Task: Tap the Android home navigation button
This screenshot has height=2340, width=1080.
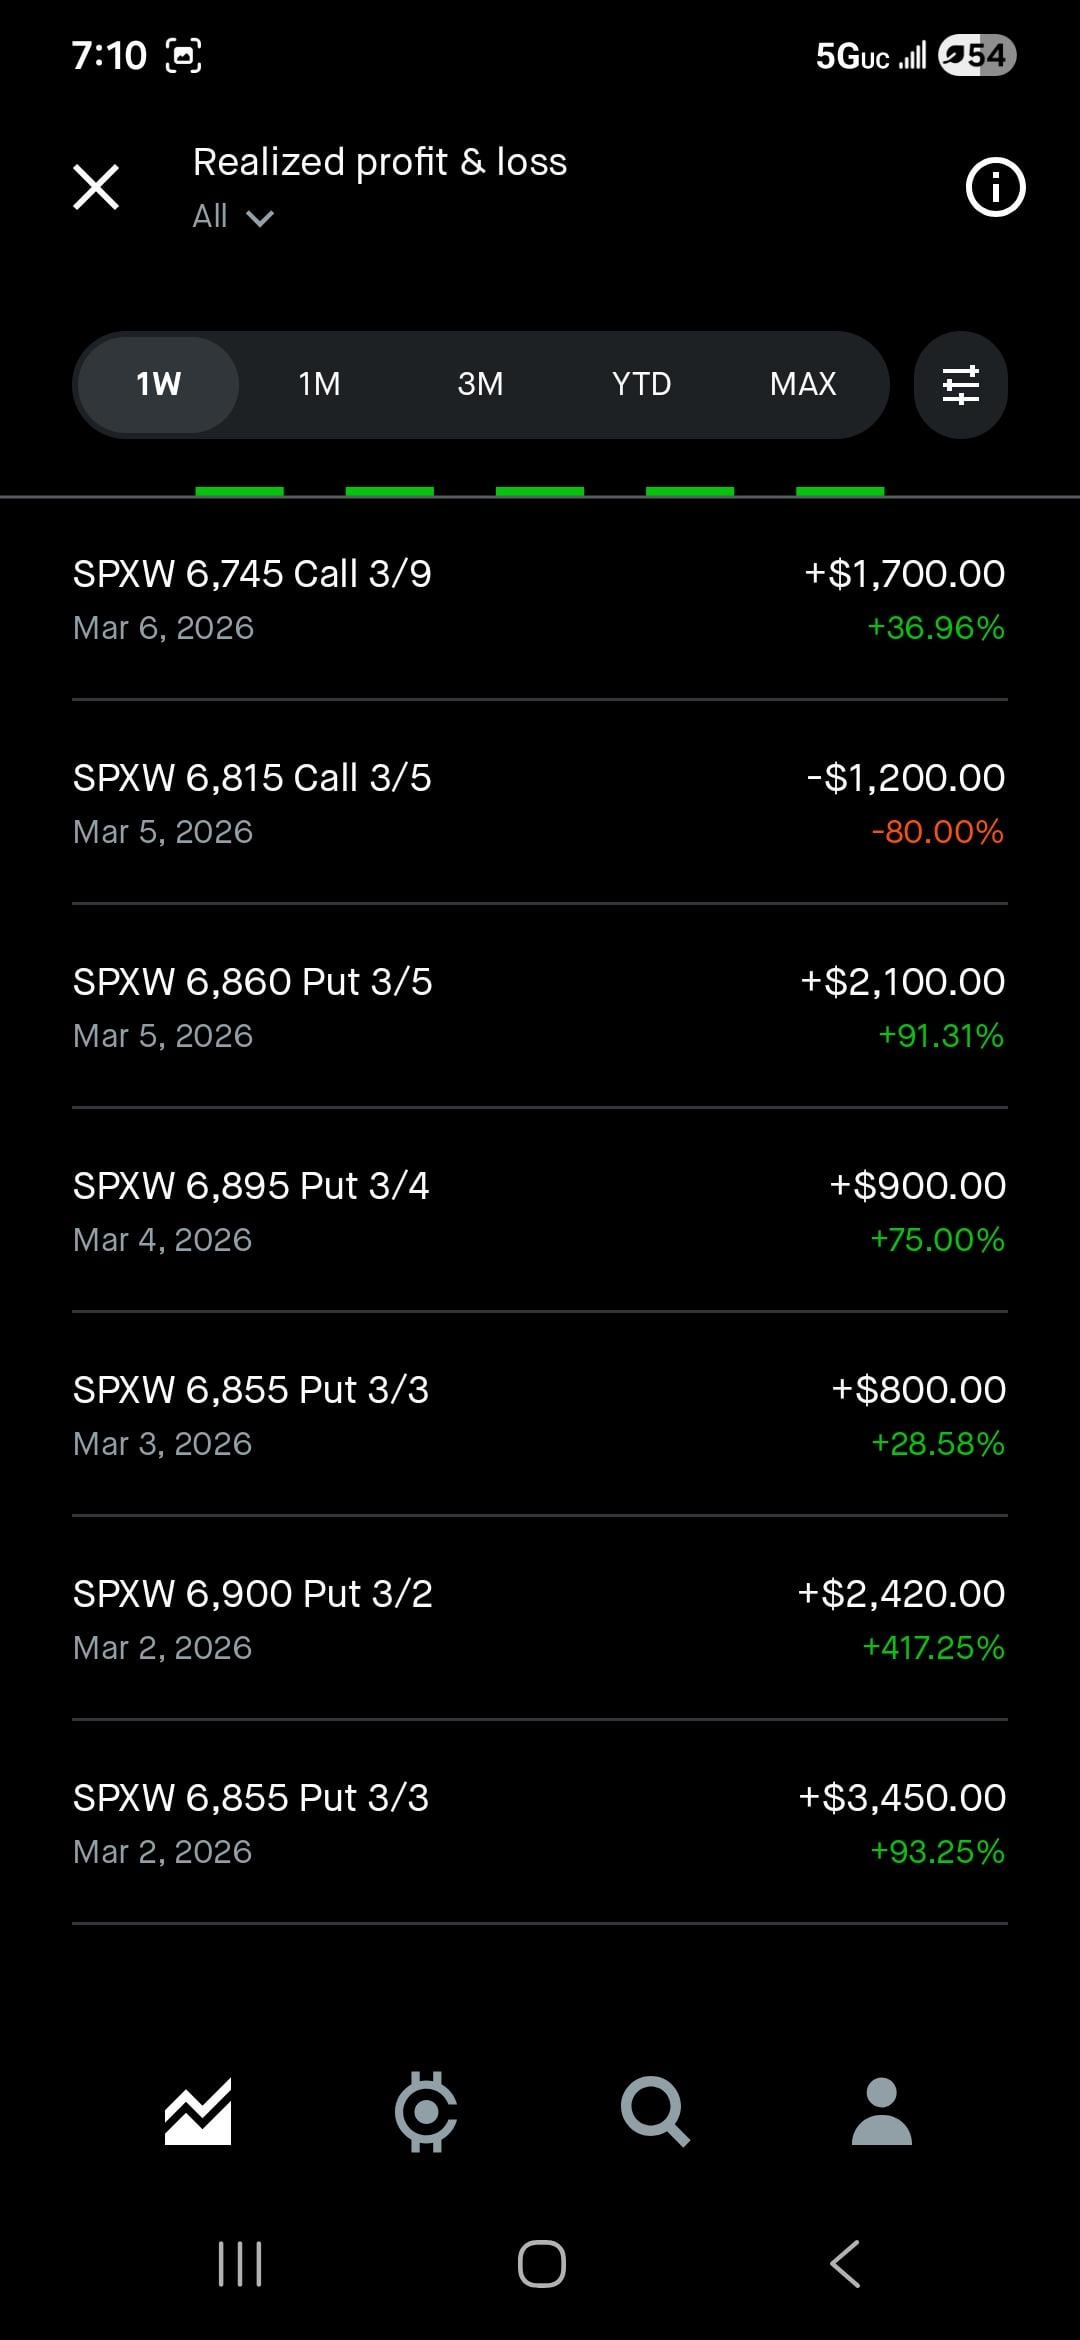Action: pos(541,2263)
